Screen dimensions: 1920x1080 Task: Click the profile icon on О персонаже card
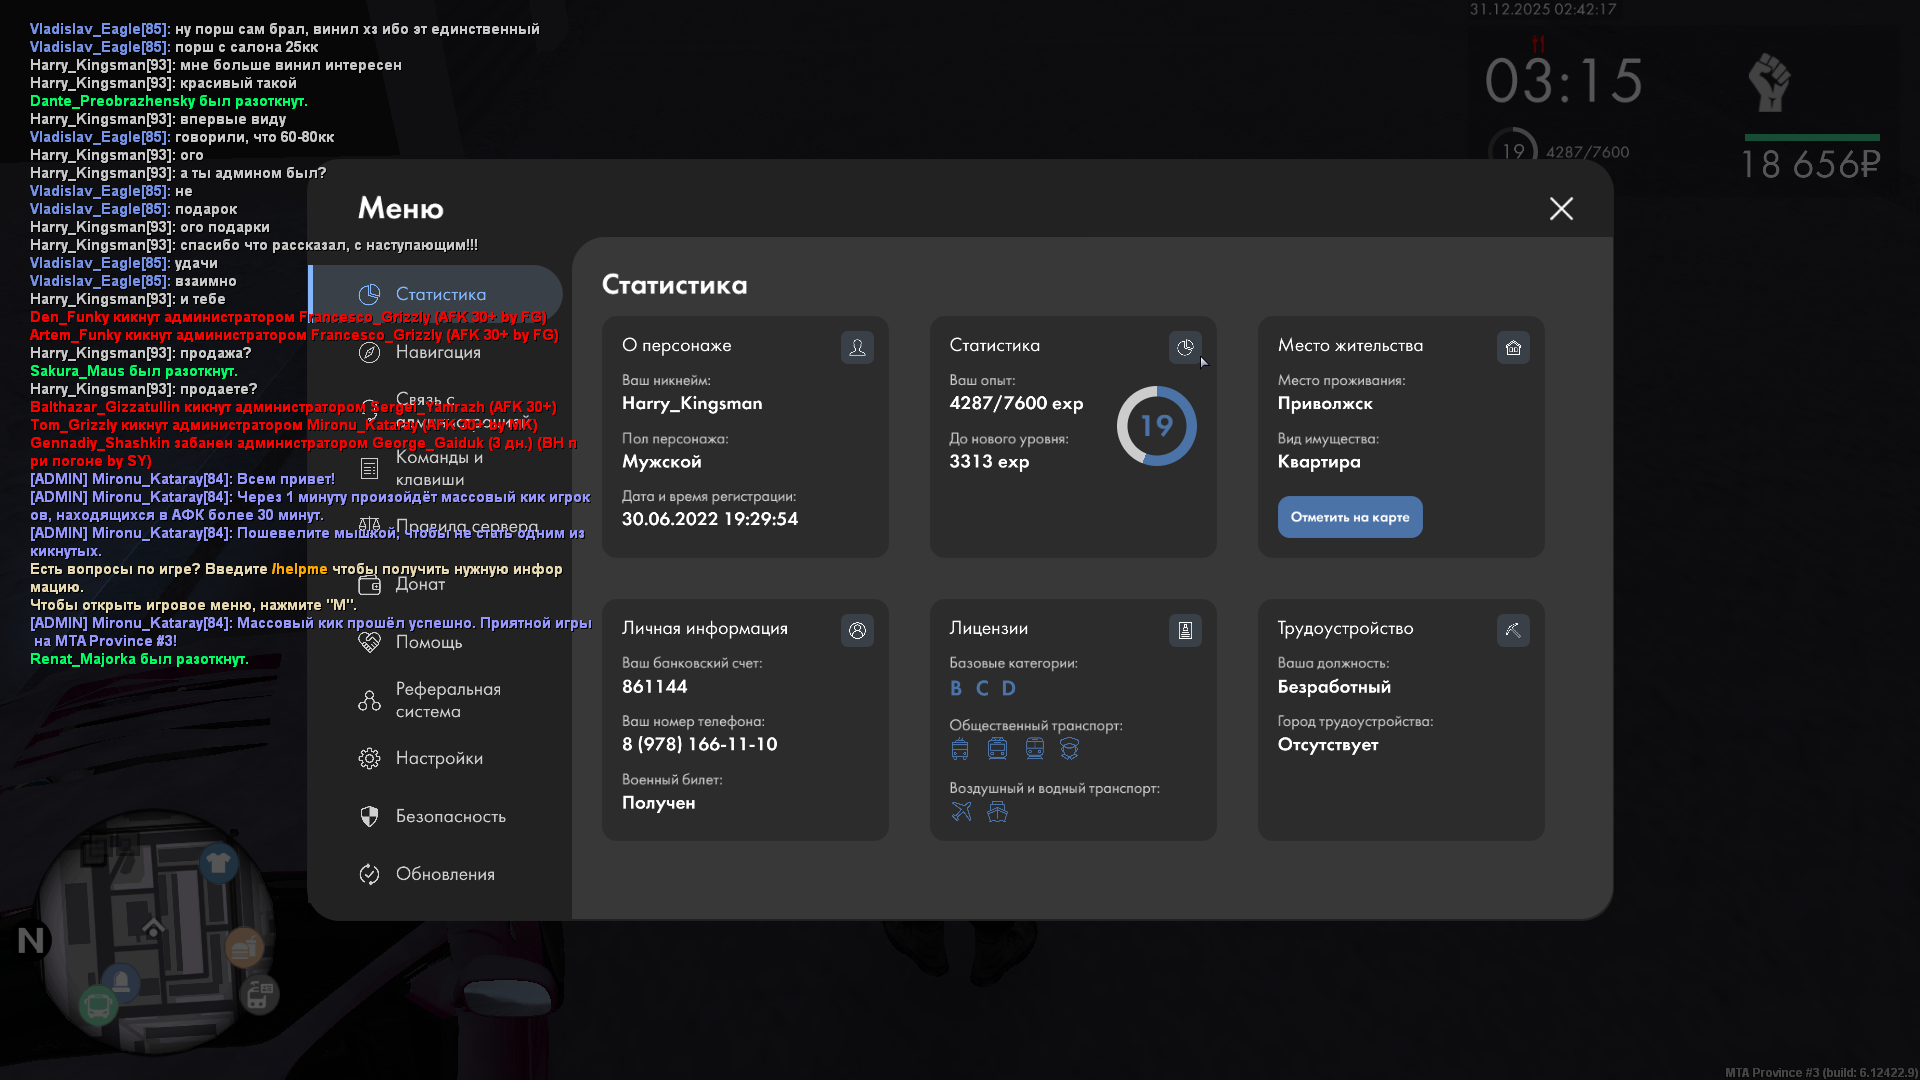point(857,347)
